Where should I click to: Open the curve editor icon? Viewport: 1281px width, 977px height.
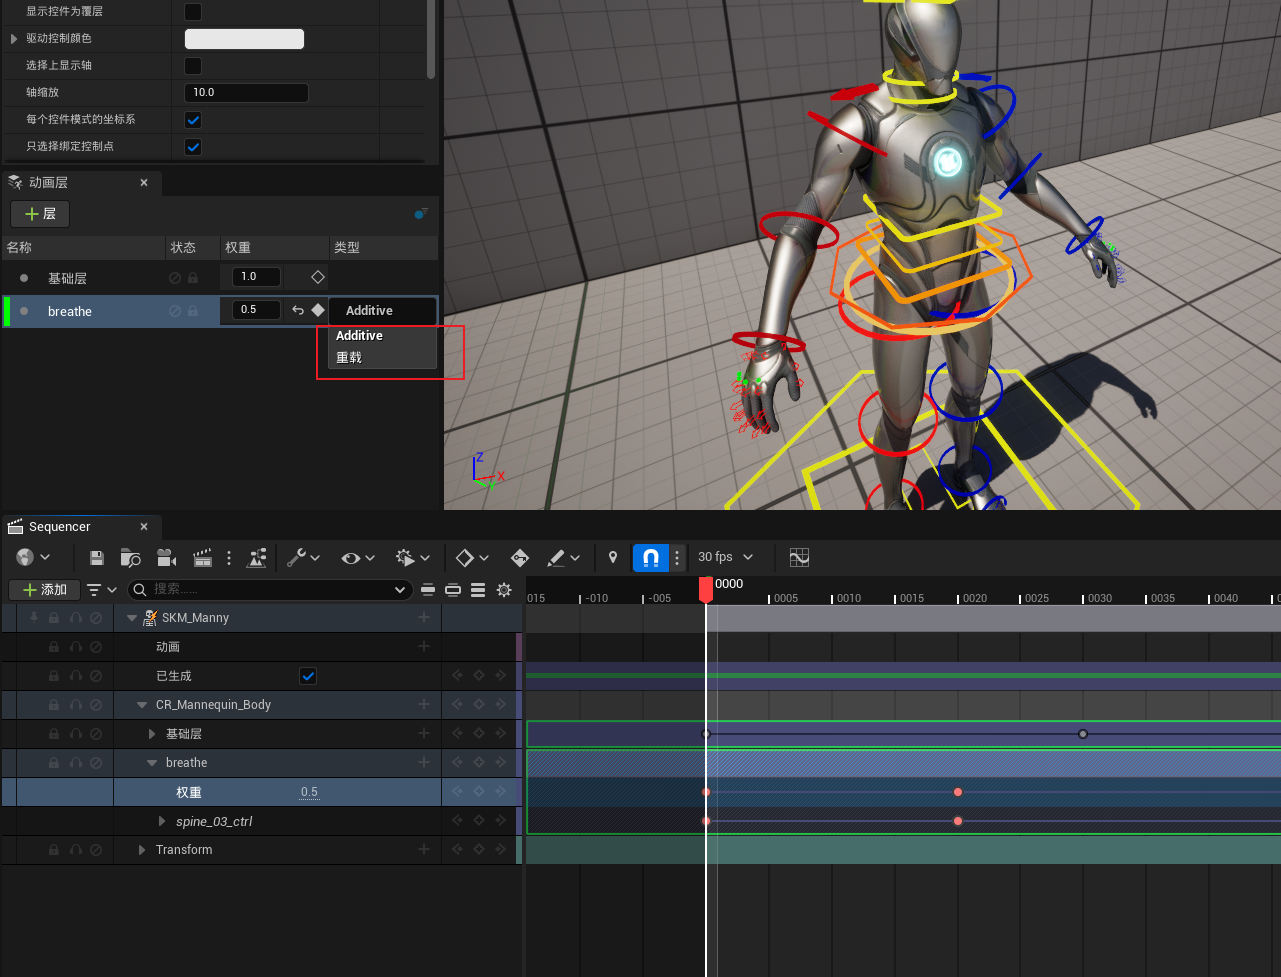(x=799, y=558)
